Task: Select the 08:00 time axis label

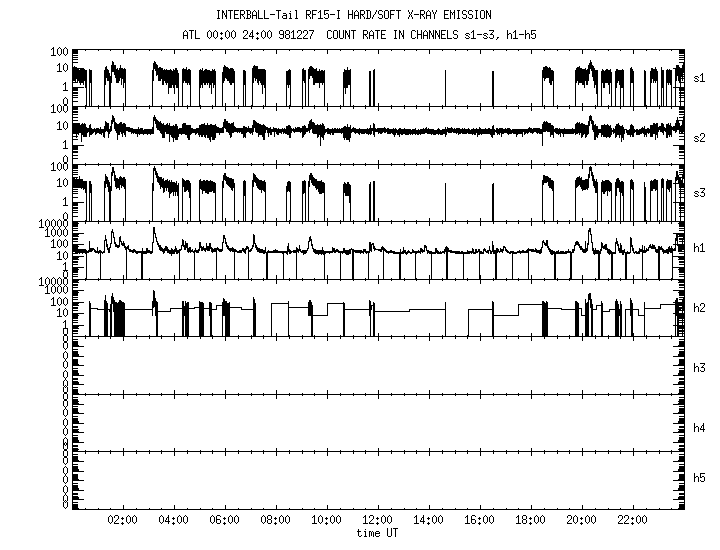Action: tap(275, 521)
